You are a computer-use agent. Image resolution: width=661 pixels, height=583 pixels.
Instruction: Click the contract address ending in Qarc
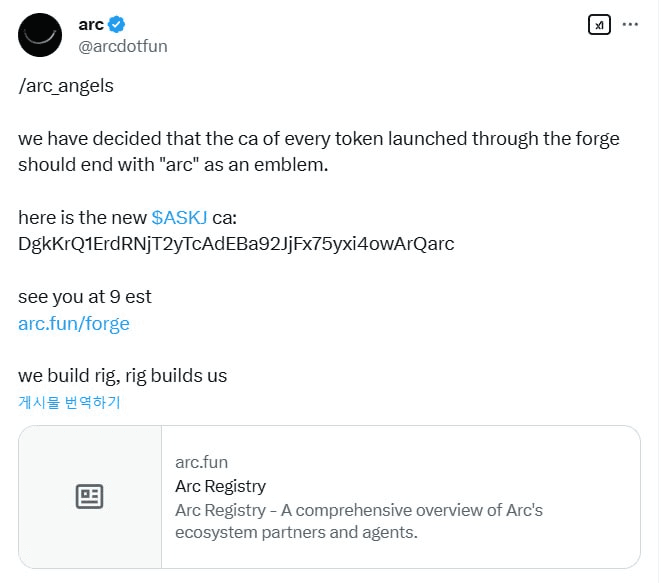(236, 244)
